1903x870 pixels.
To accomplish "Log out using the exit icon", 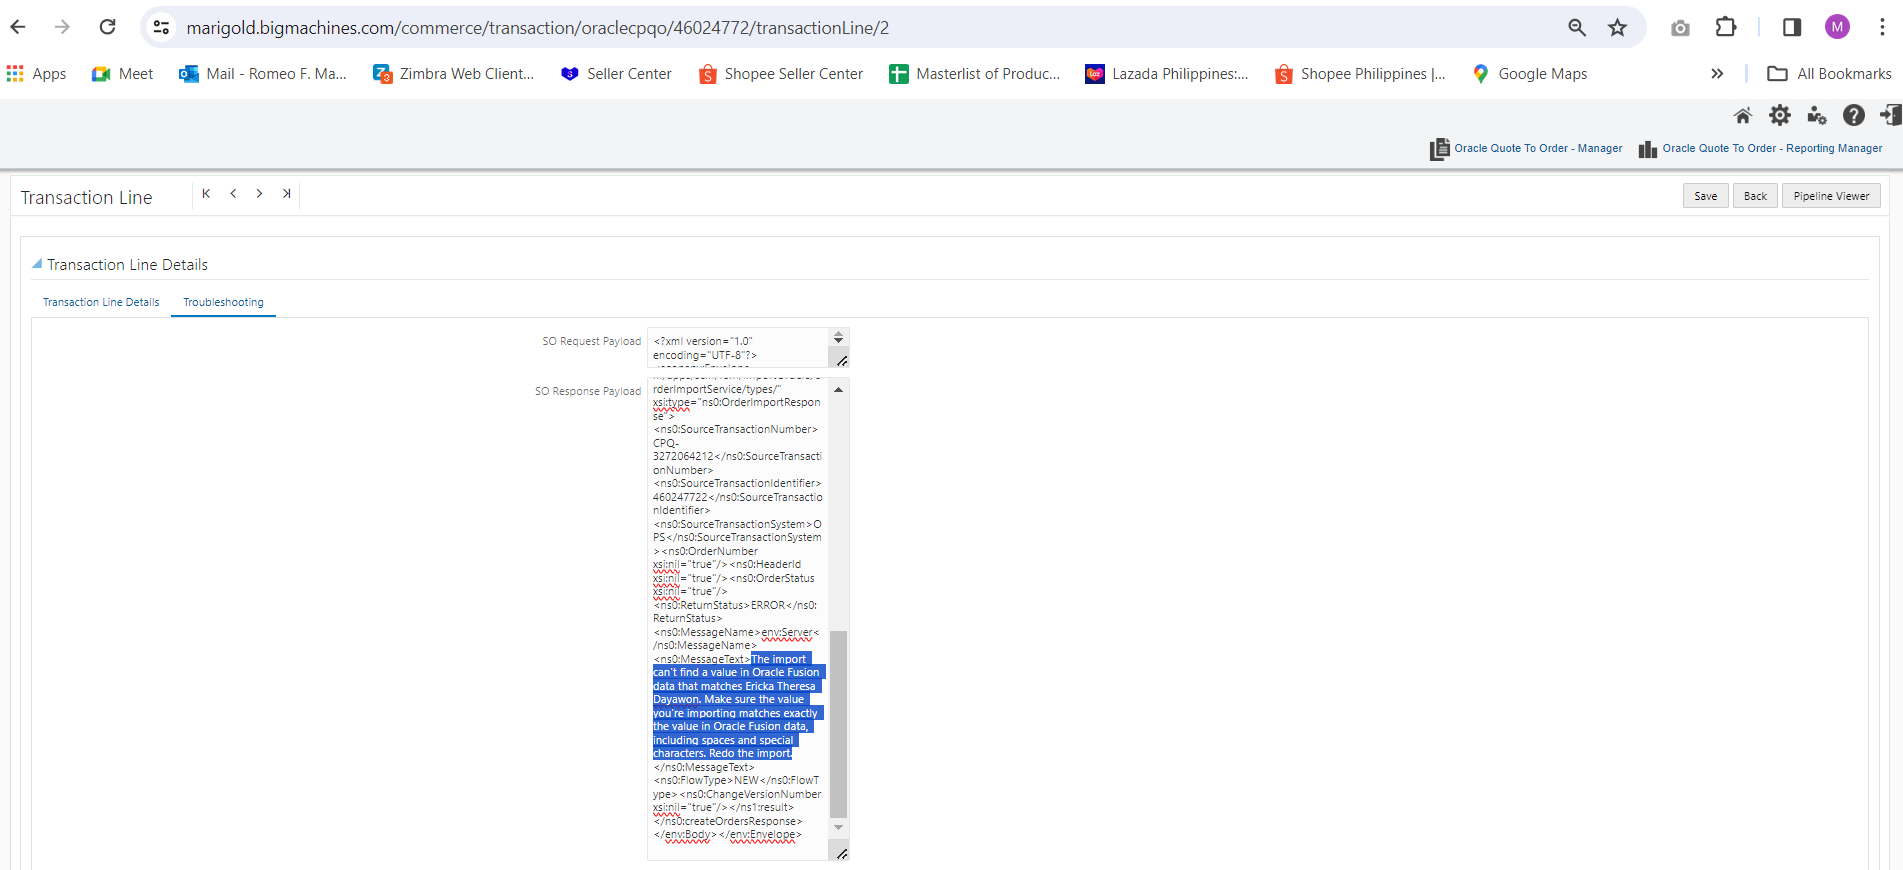I will click(x=1890, y=116).
